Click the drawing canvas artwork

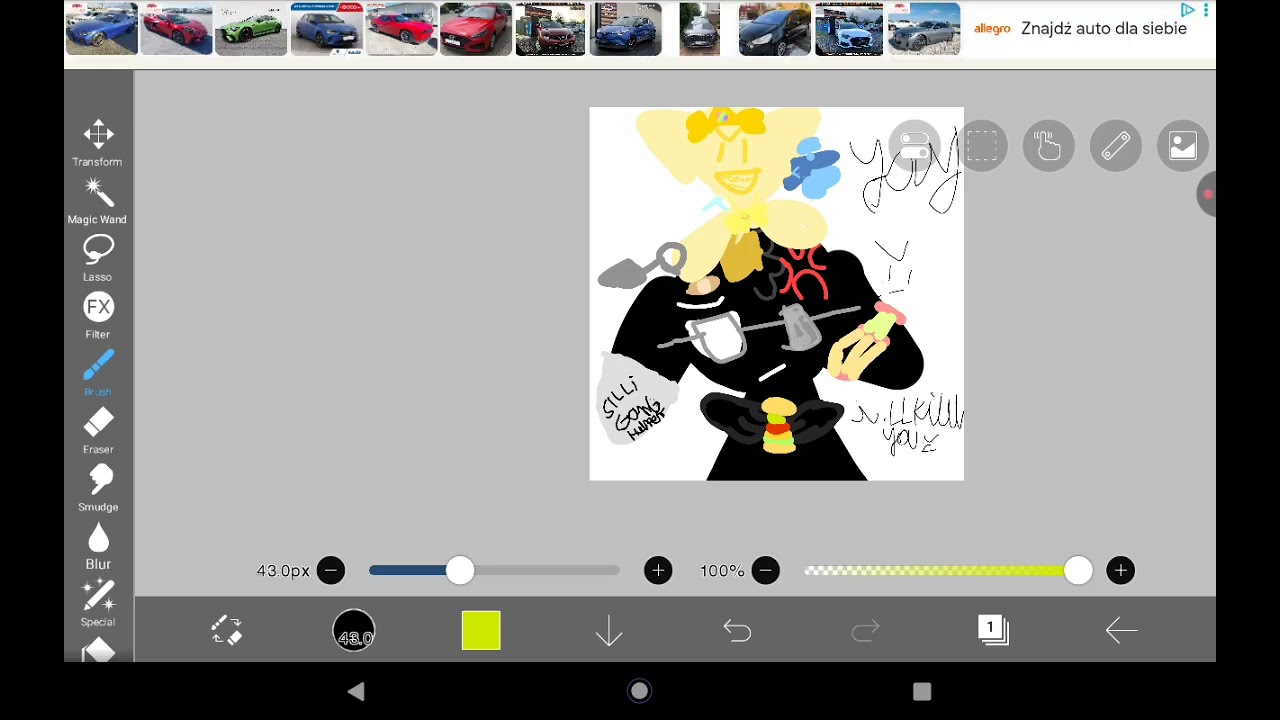(777, 294)
